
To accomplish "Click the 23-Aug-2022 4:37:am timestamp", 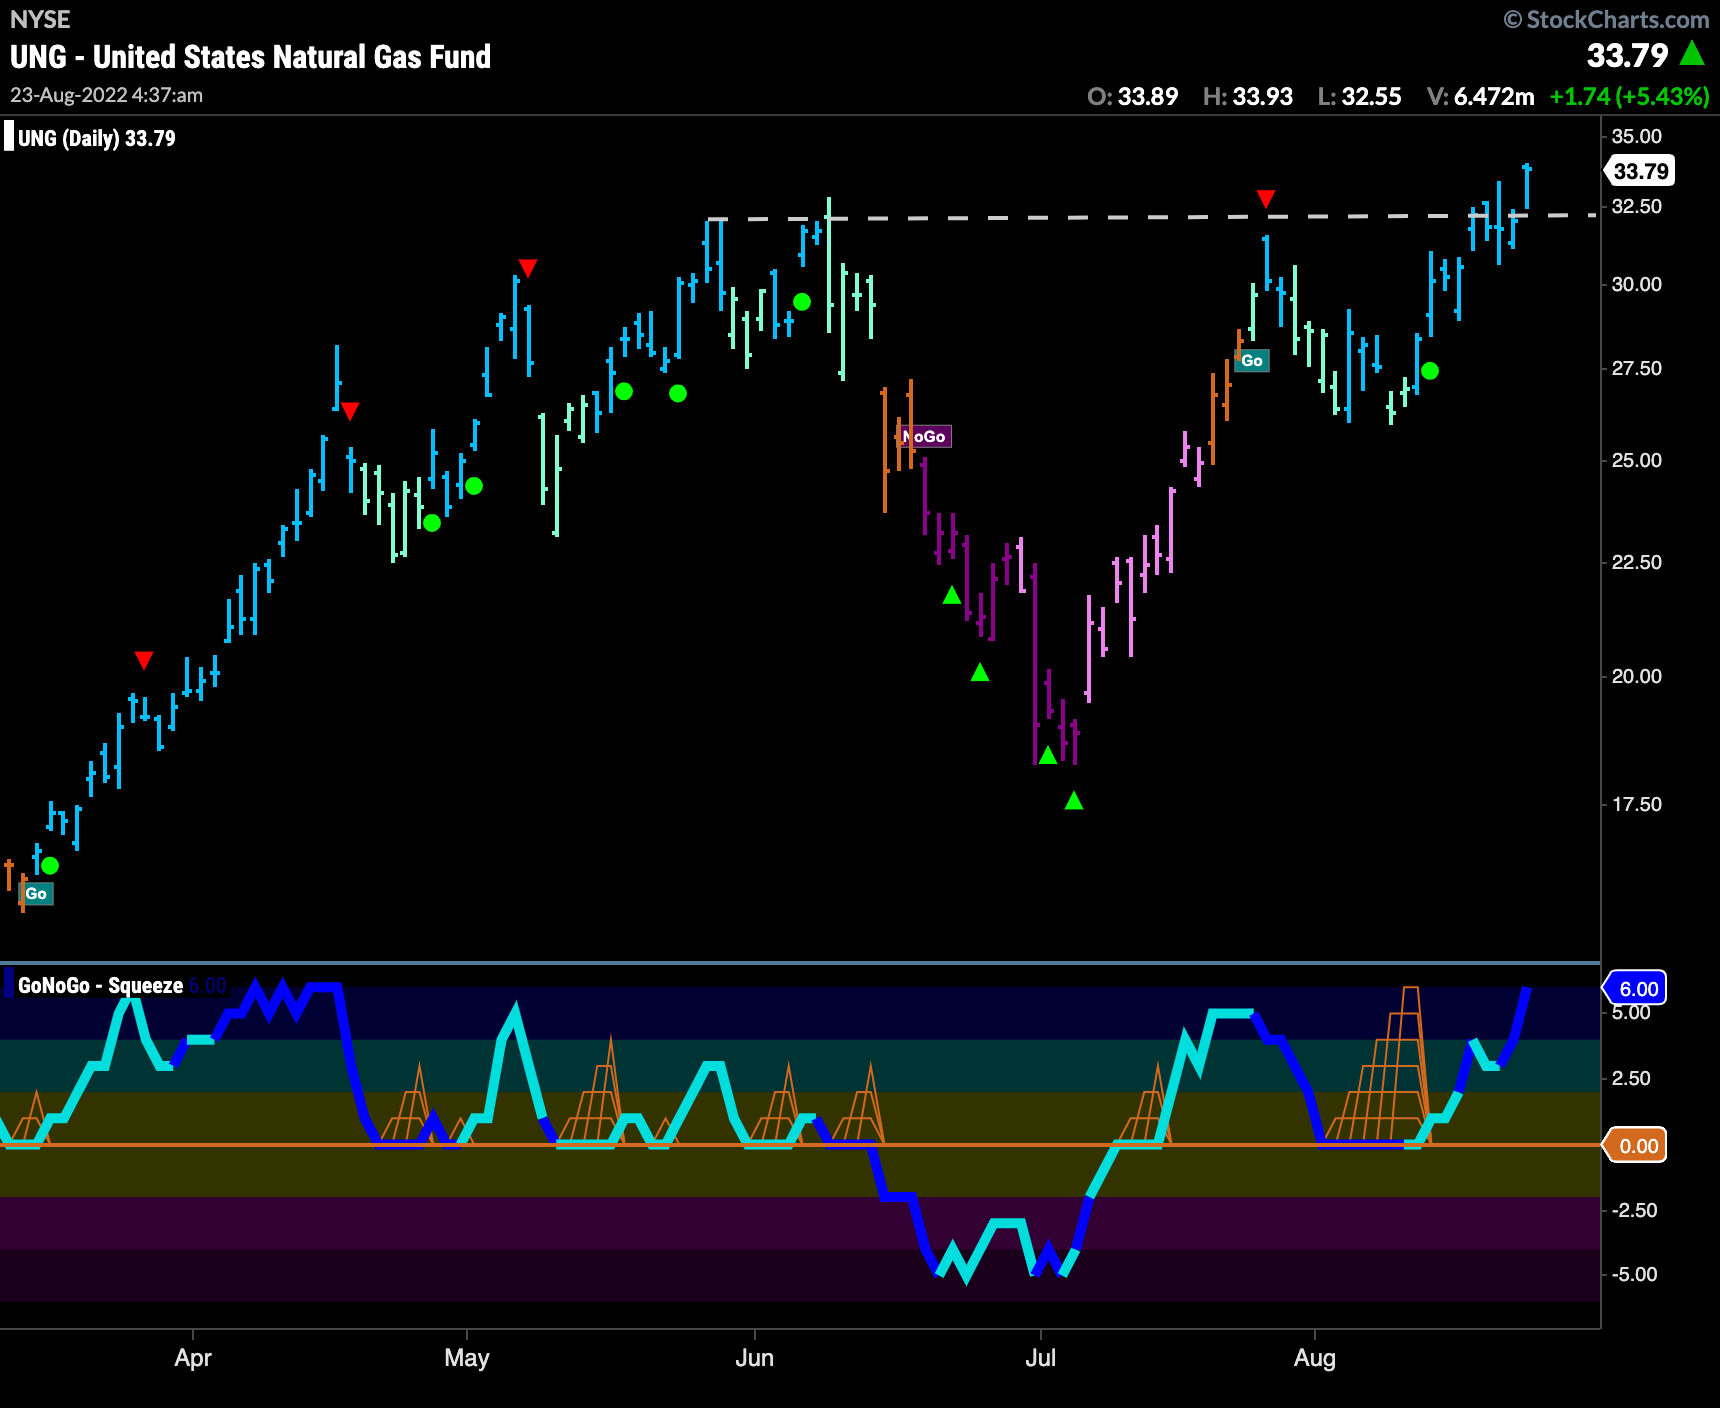I will coord(106,95).
